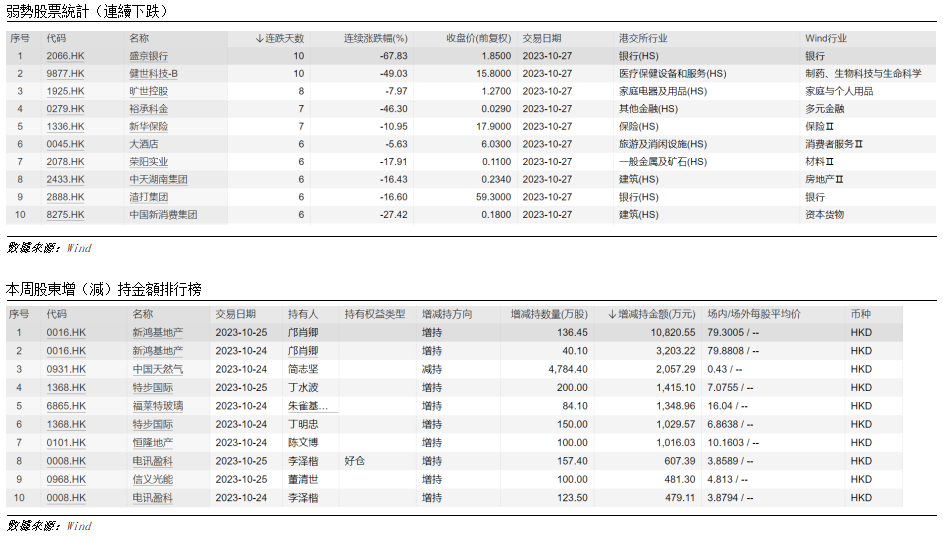
Task: Click the 持有权益类型 column header
Action: point(375,314)
